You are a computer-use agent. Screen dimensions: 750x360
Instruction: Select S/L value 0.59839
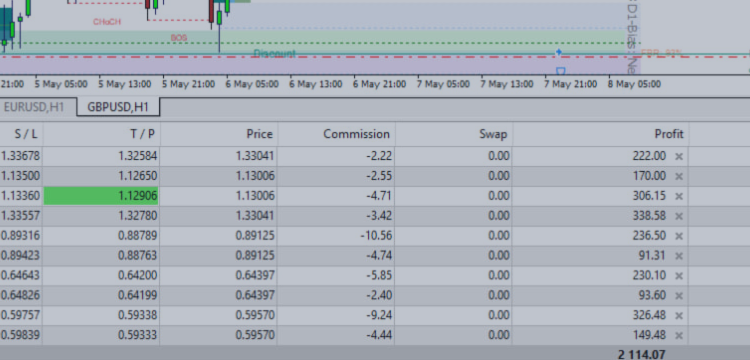[21, 336]
